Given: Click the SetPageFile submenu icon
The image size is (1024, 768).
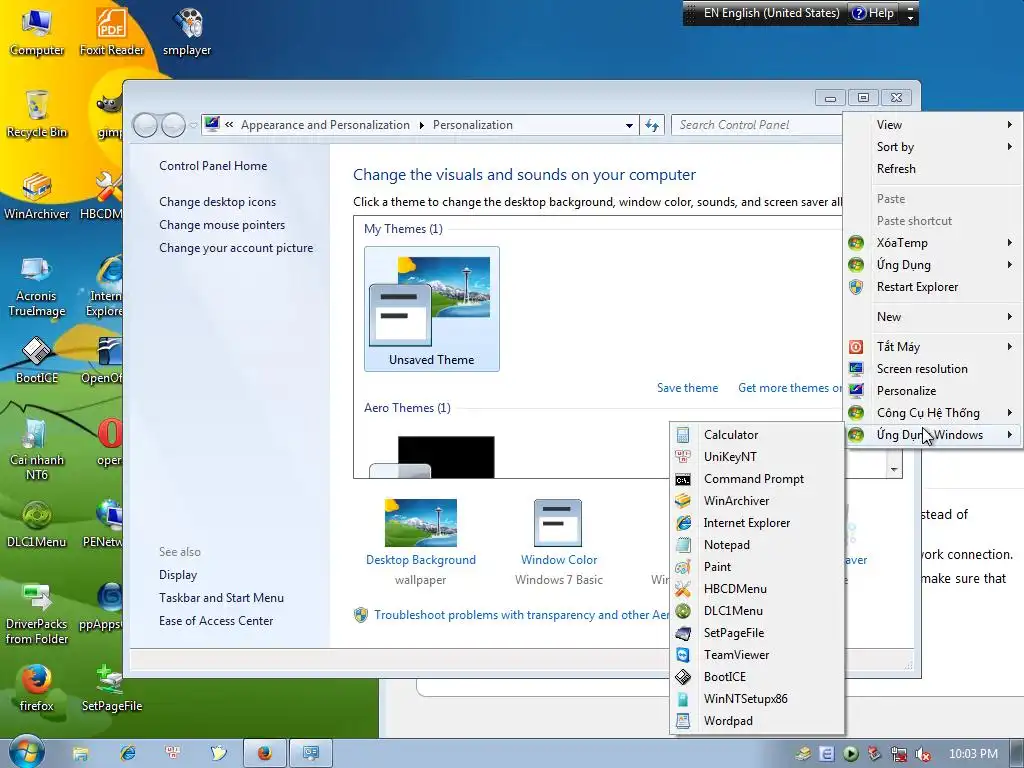Looking at the screenshot, I should (683, 633).
